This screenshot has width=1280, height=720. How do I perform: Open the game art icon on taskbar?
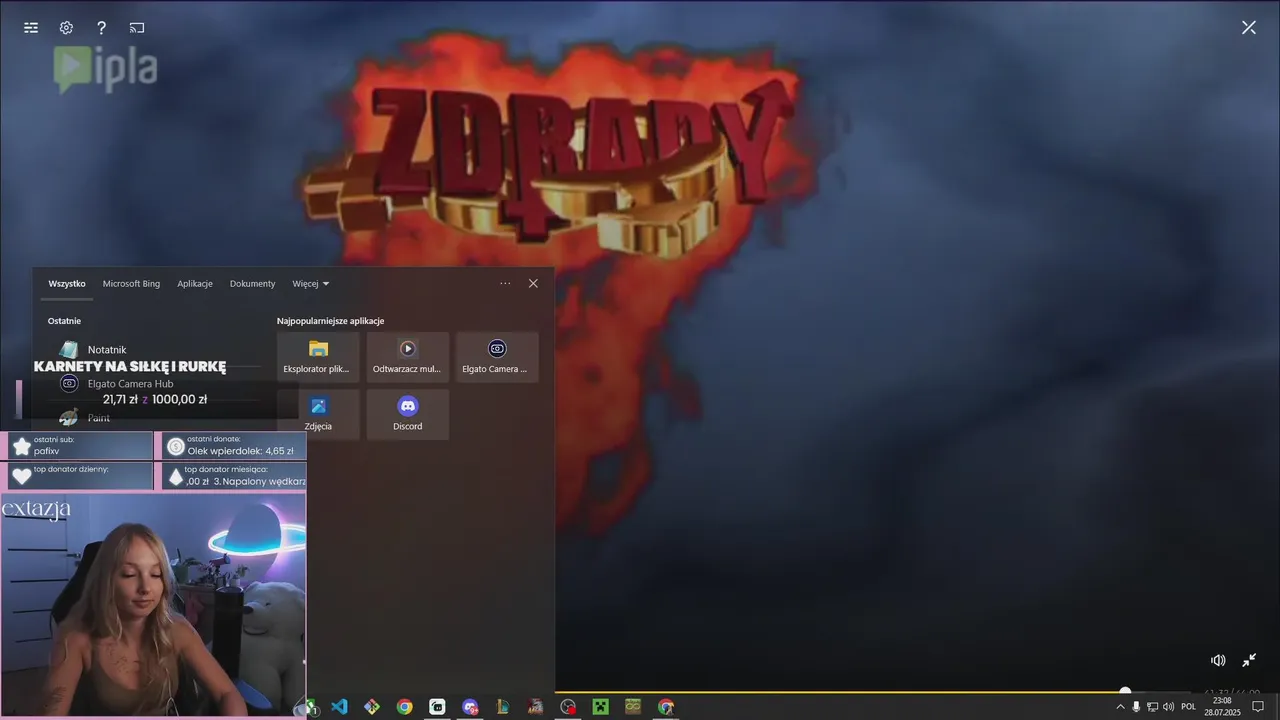click(x=535, y=706)
